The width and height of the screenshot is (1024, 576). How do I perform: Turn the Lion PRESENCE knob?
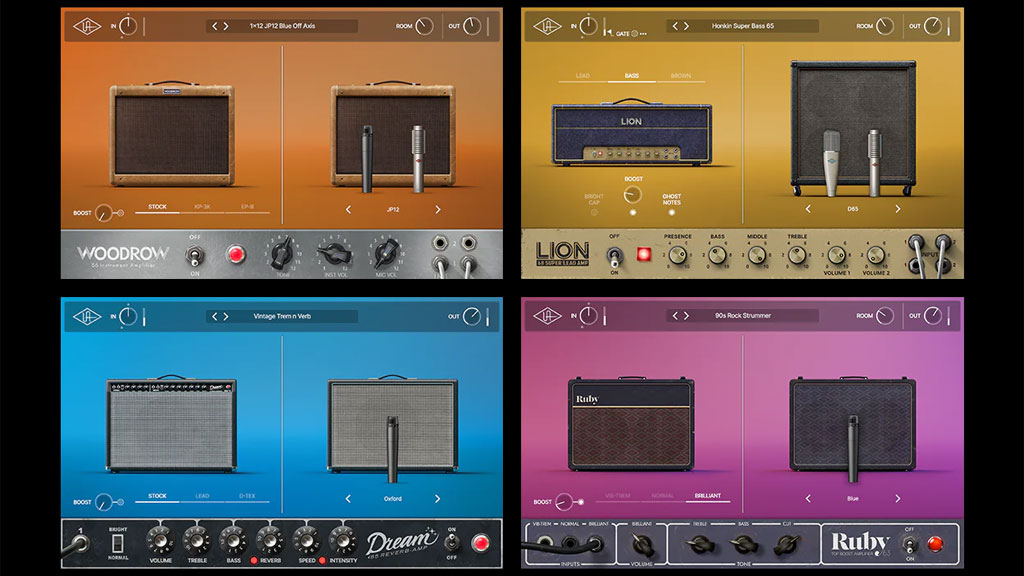tap(678, 255)
